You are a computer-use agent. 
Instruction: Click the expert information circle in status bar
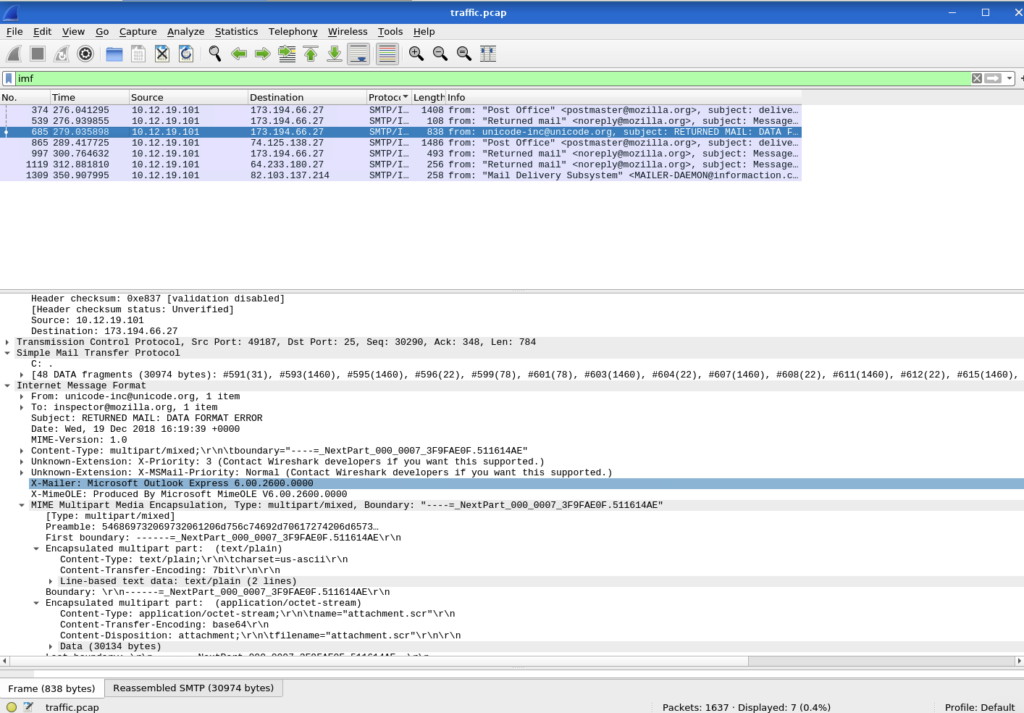point(11,706)
